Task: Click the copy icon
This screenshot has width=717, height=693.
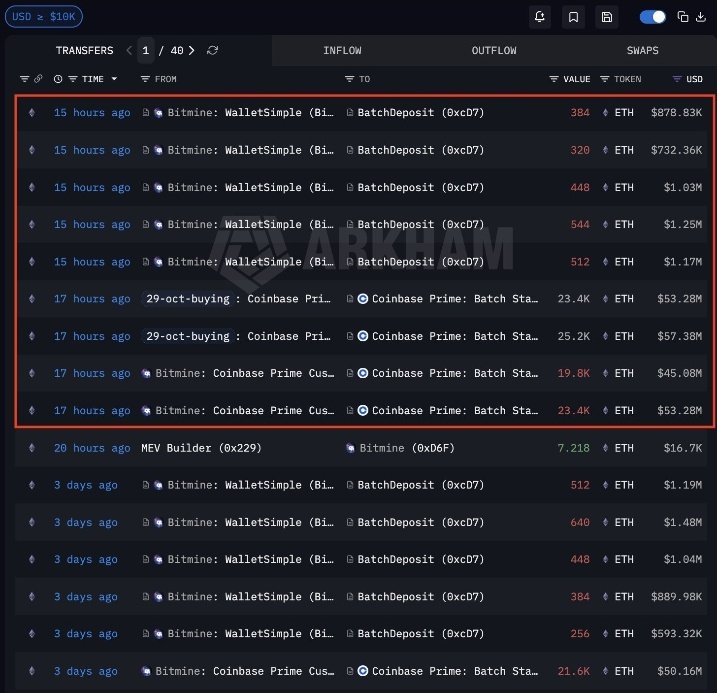Action: [683, 17]
